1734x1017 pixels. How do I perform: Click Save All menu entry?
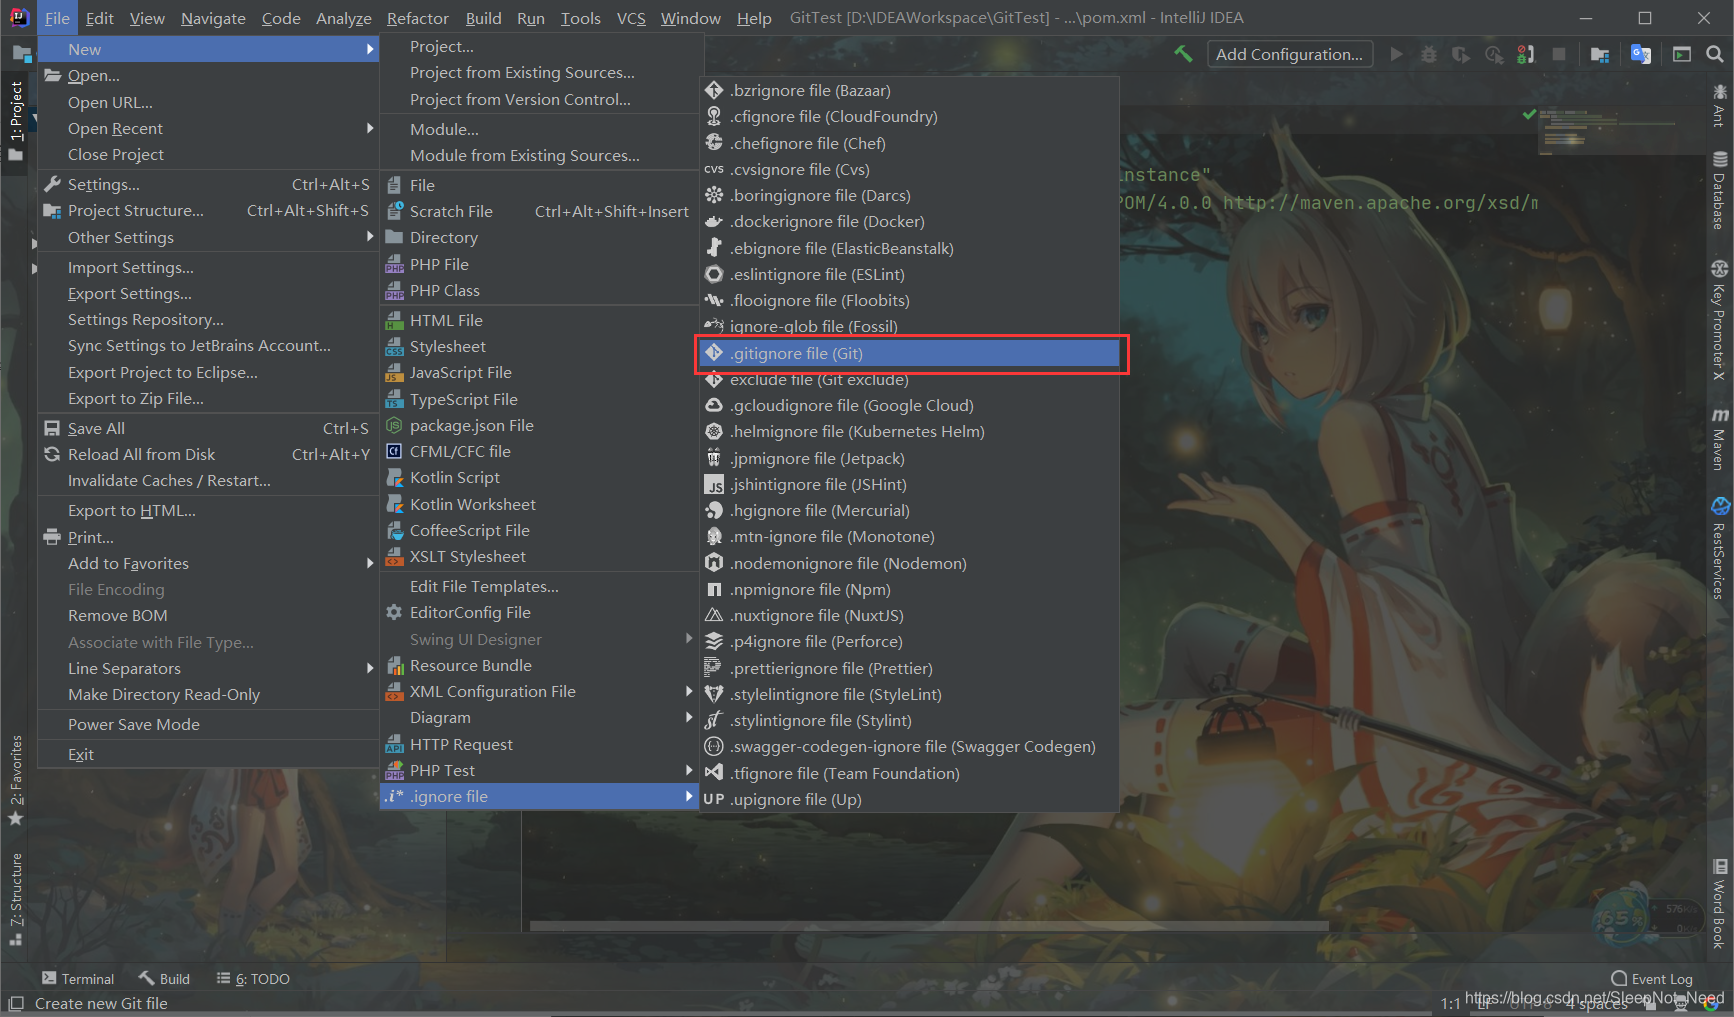point(208,428)
